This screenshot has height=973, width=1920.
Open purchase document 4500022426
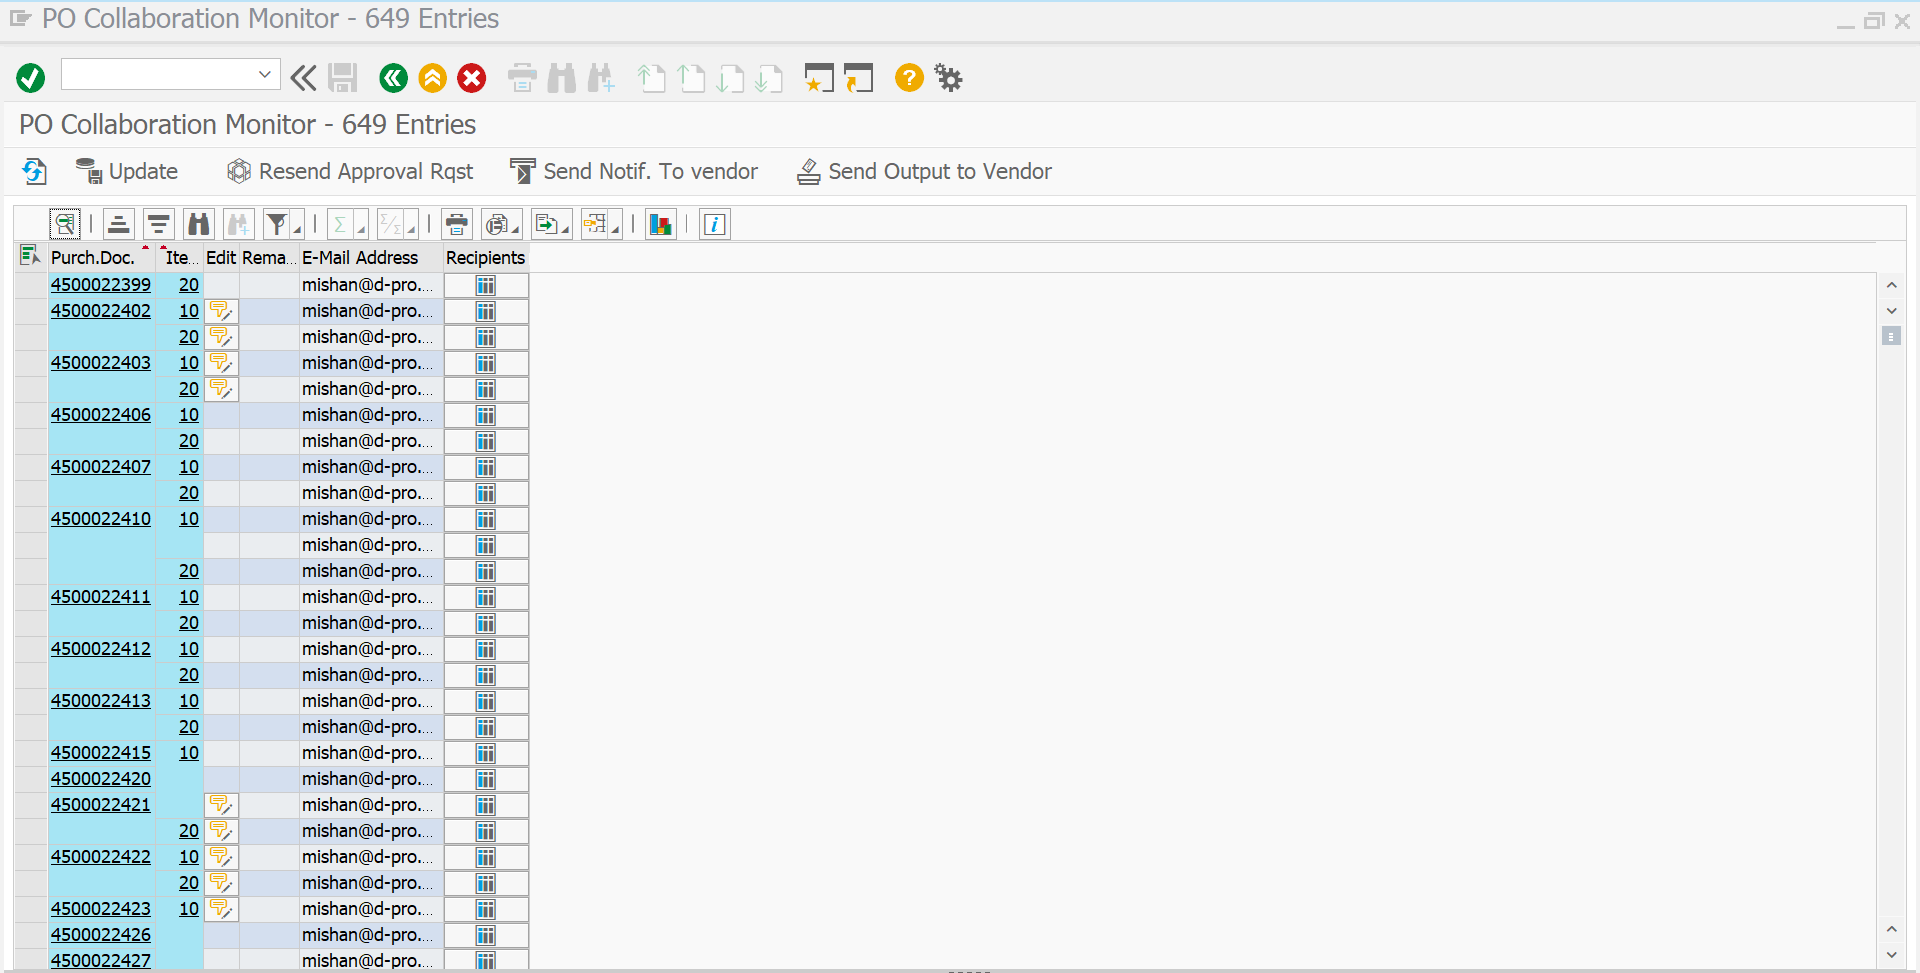click(101, 935)
